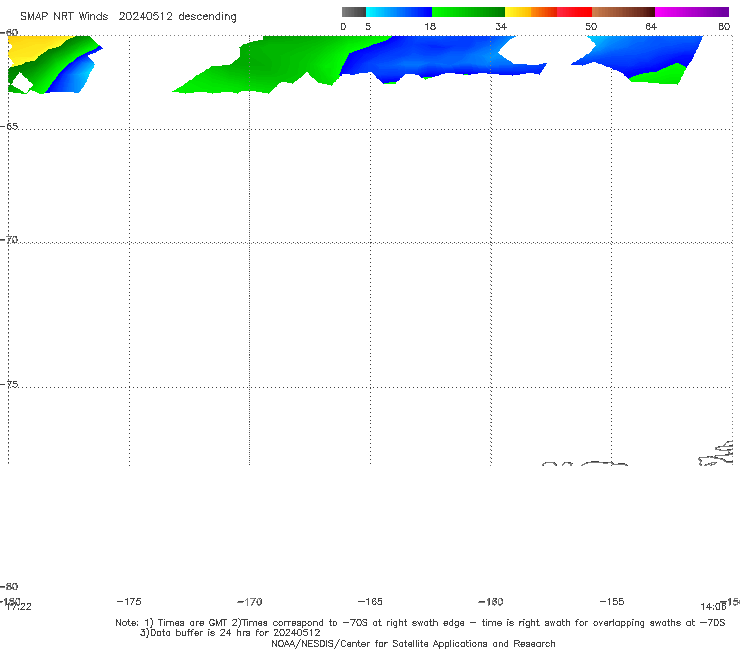Click the 'Times are GMT' note line
The image size is (740, 650).
pos(420,623)
